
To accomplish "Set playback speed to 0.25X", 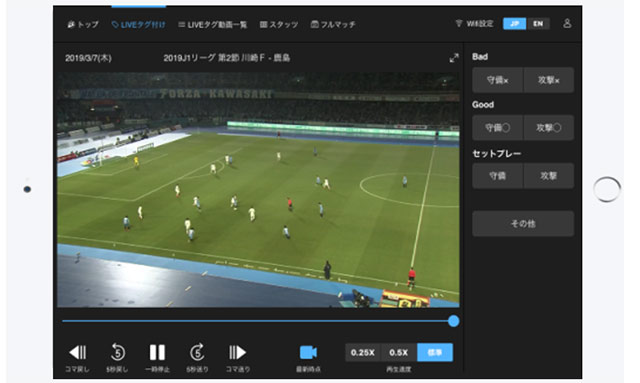I will pos(363,352).
